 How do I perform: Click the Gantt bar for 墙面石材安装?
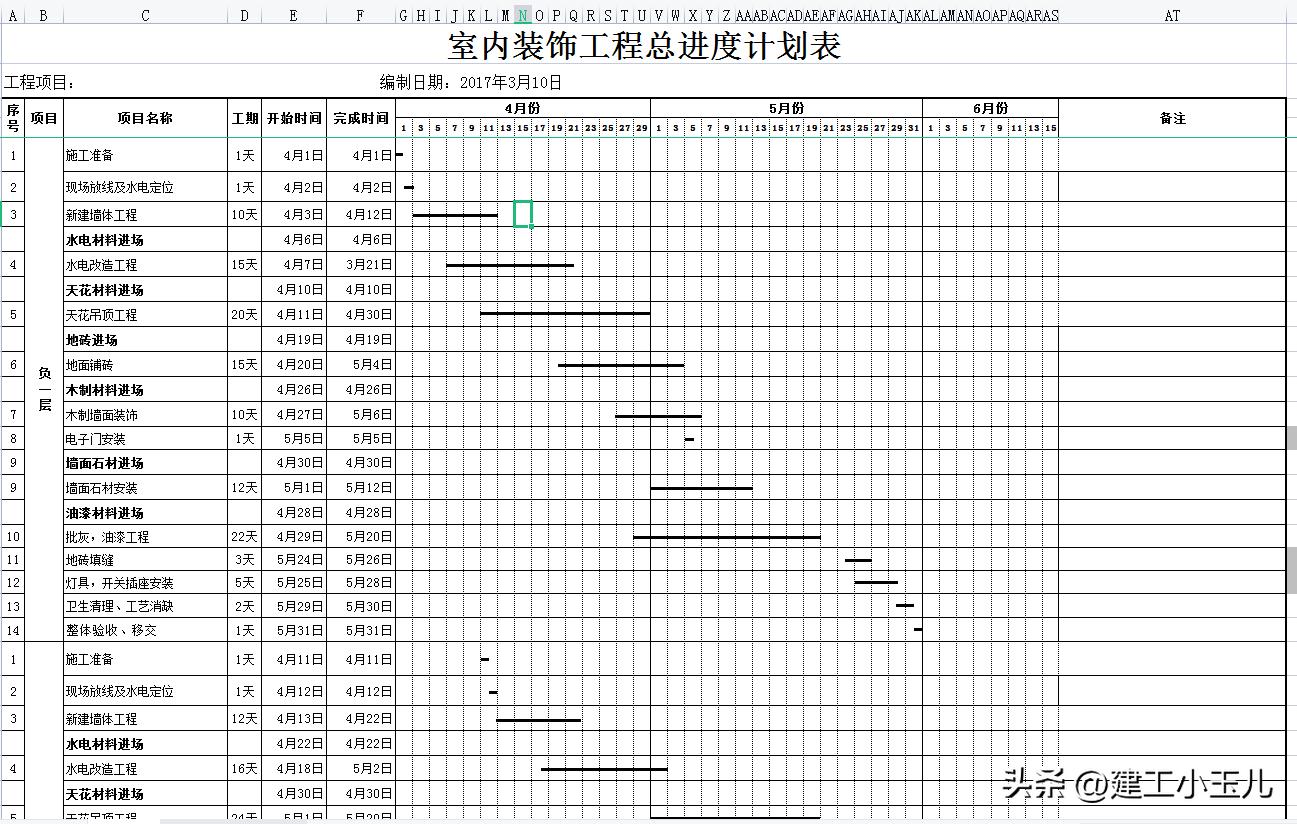click(702, 488)
